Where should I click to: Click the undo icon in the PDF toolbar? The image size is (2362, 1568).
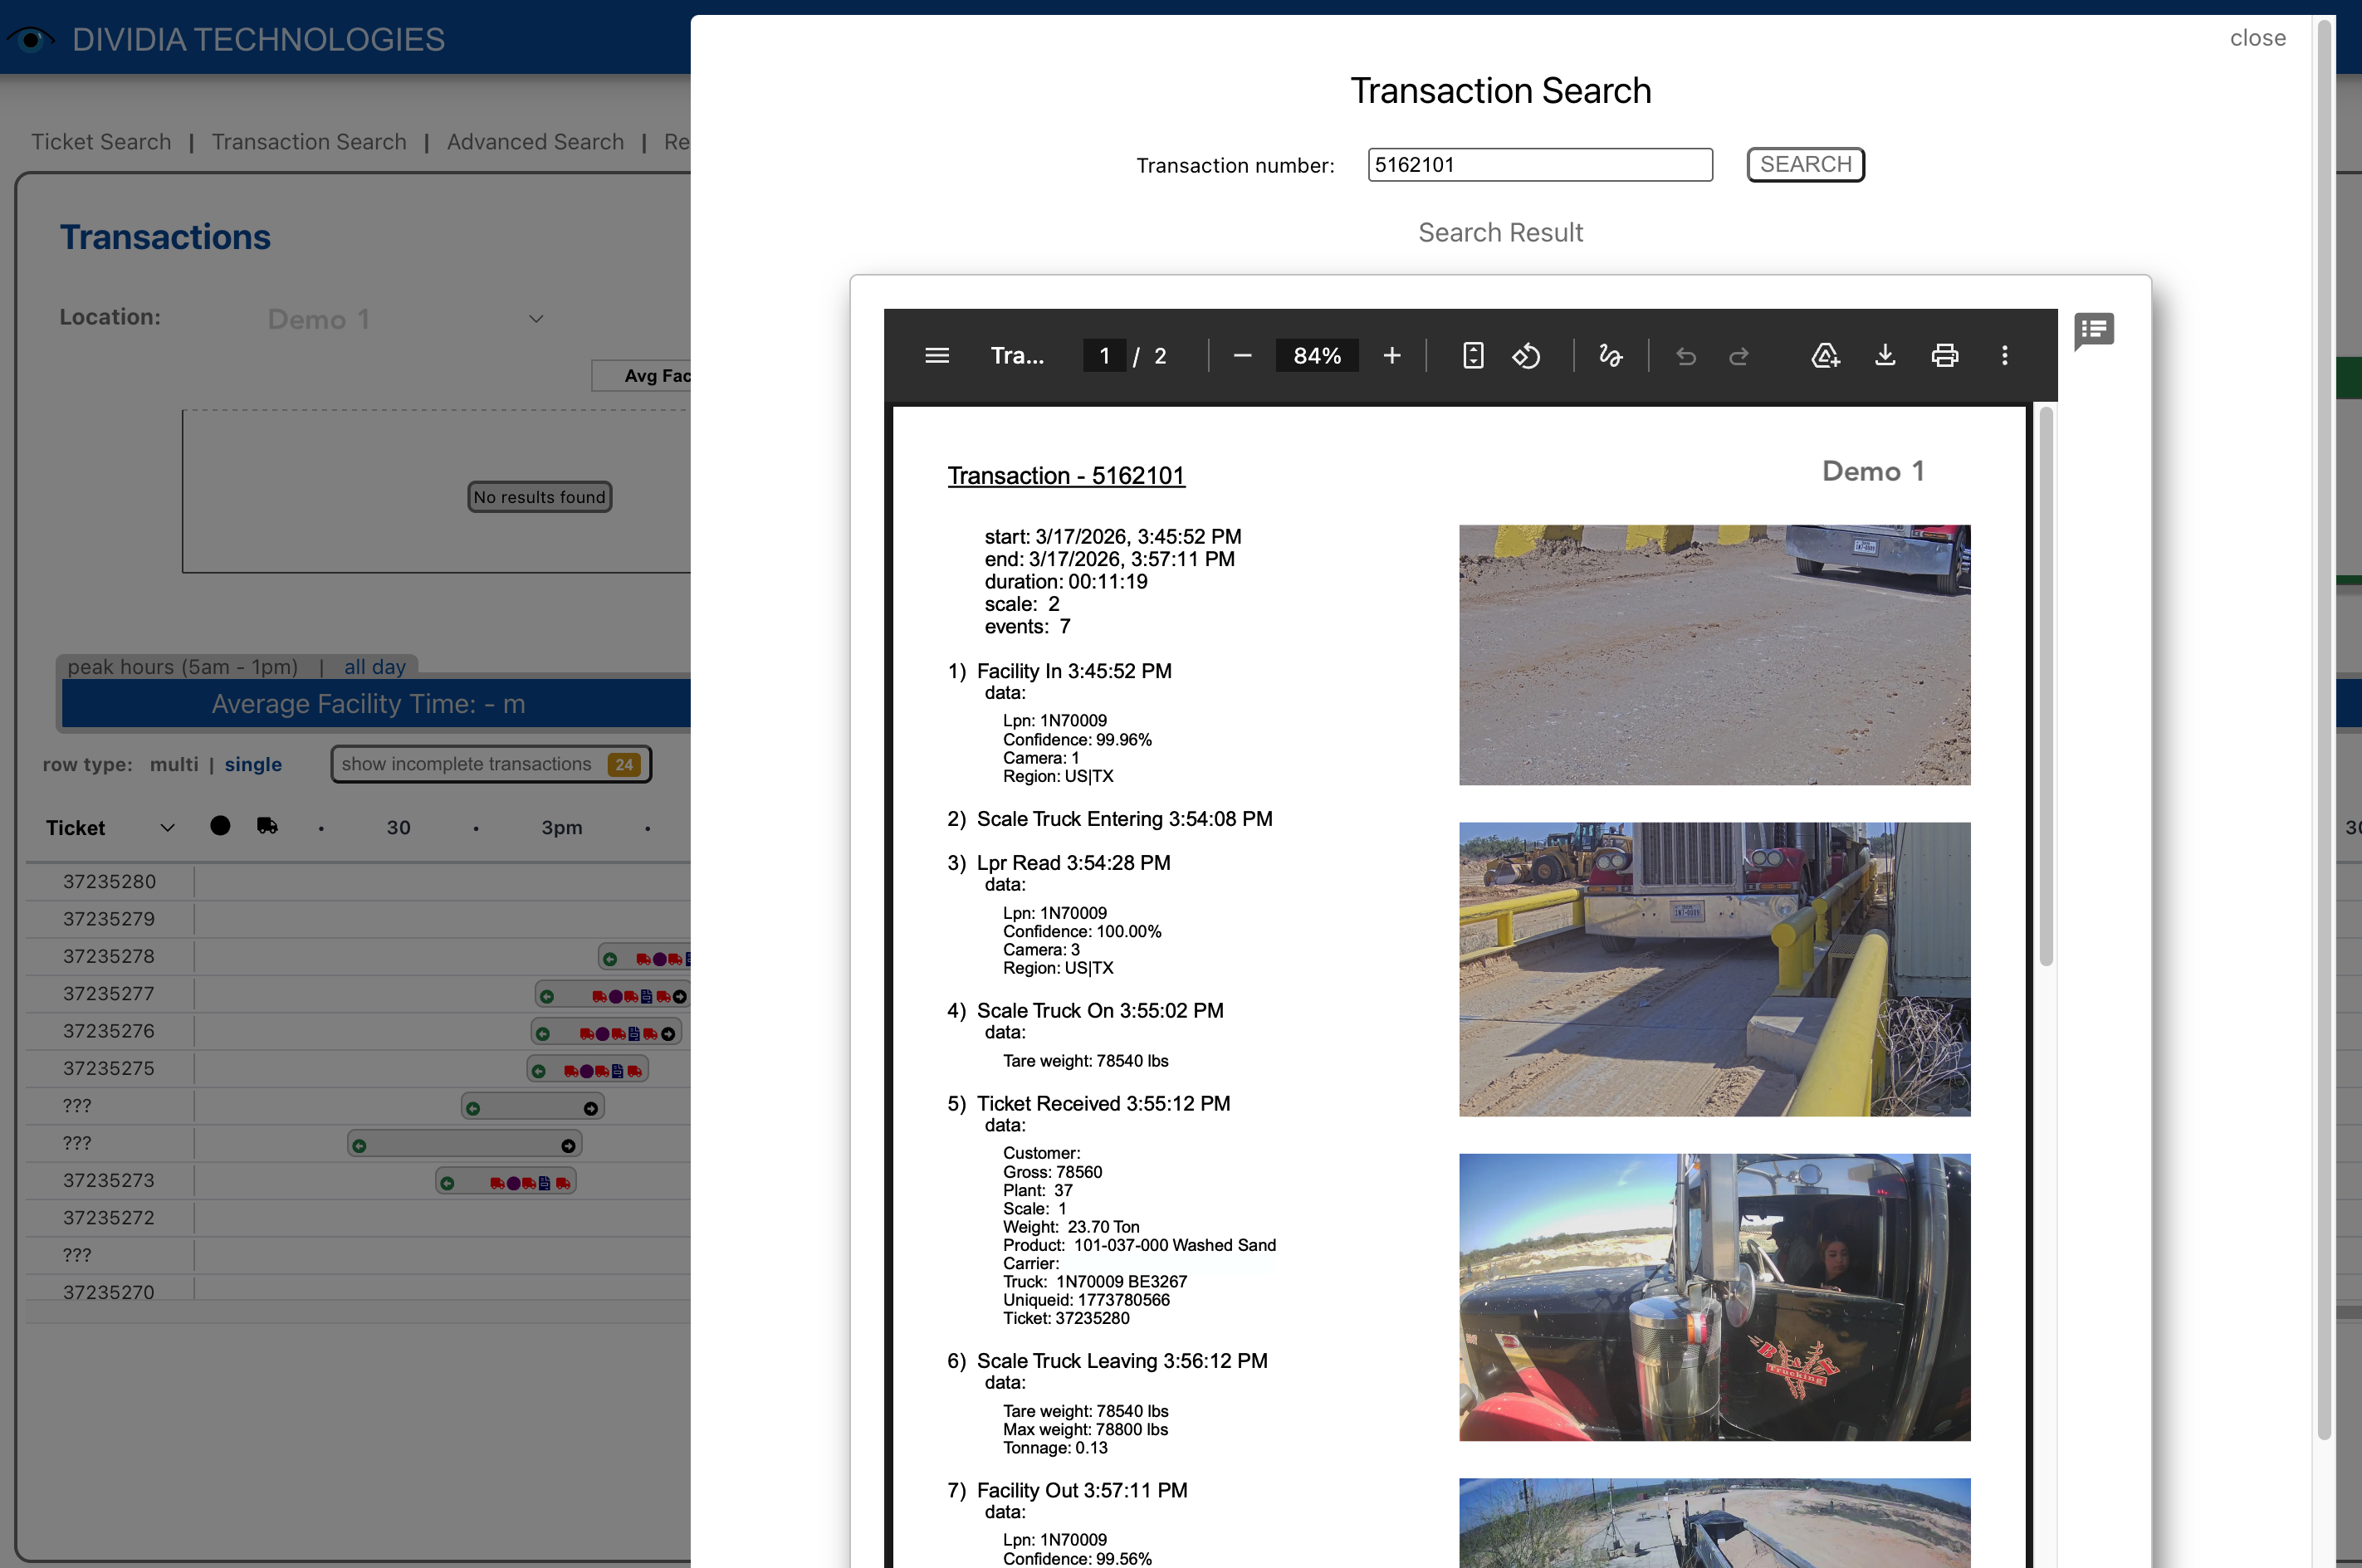click(1686, 355)
